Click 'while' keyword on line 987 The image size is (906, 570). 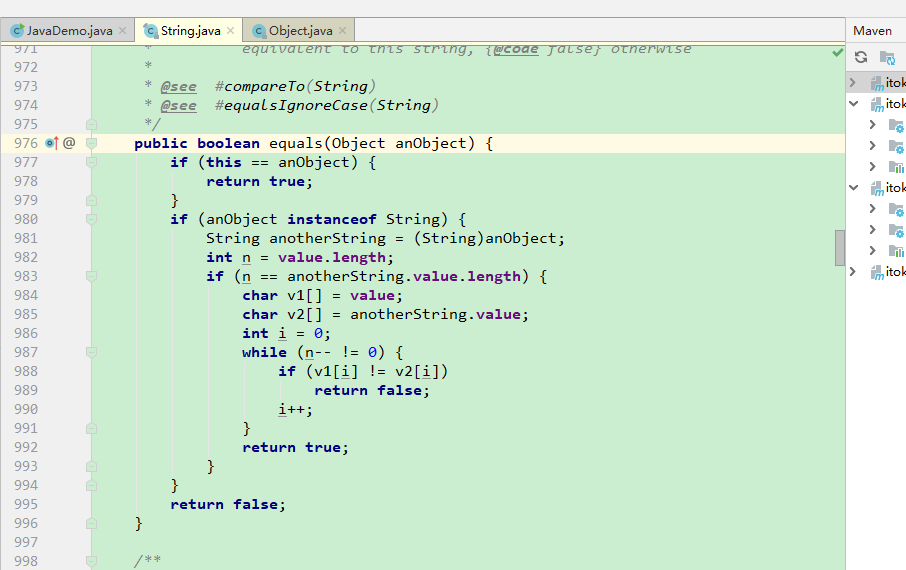[x=264, y=352]
